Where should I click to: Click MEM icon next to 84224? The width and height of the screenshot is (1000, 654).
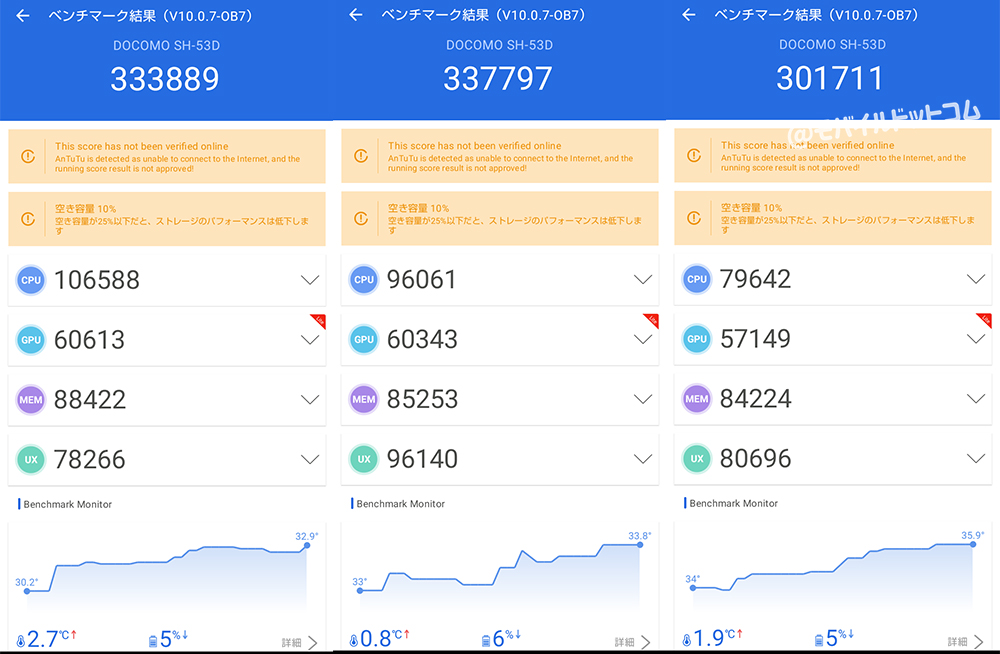click(x=696, y=399)
